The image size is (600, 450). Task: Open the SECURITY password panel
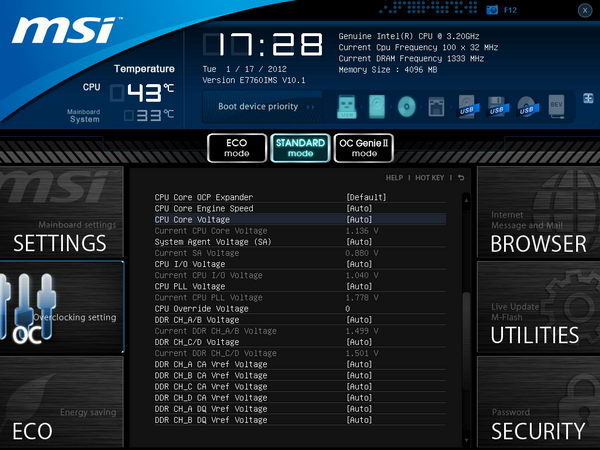tap(538, 402)
